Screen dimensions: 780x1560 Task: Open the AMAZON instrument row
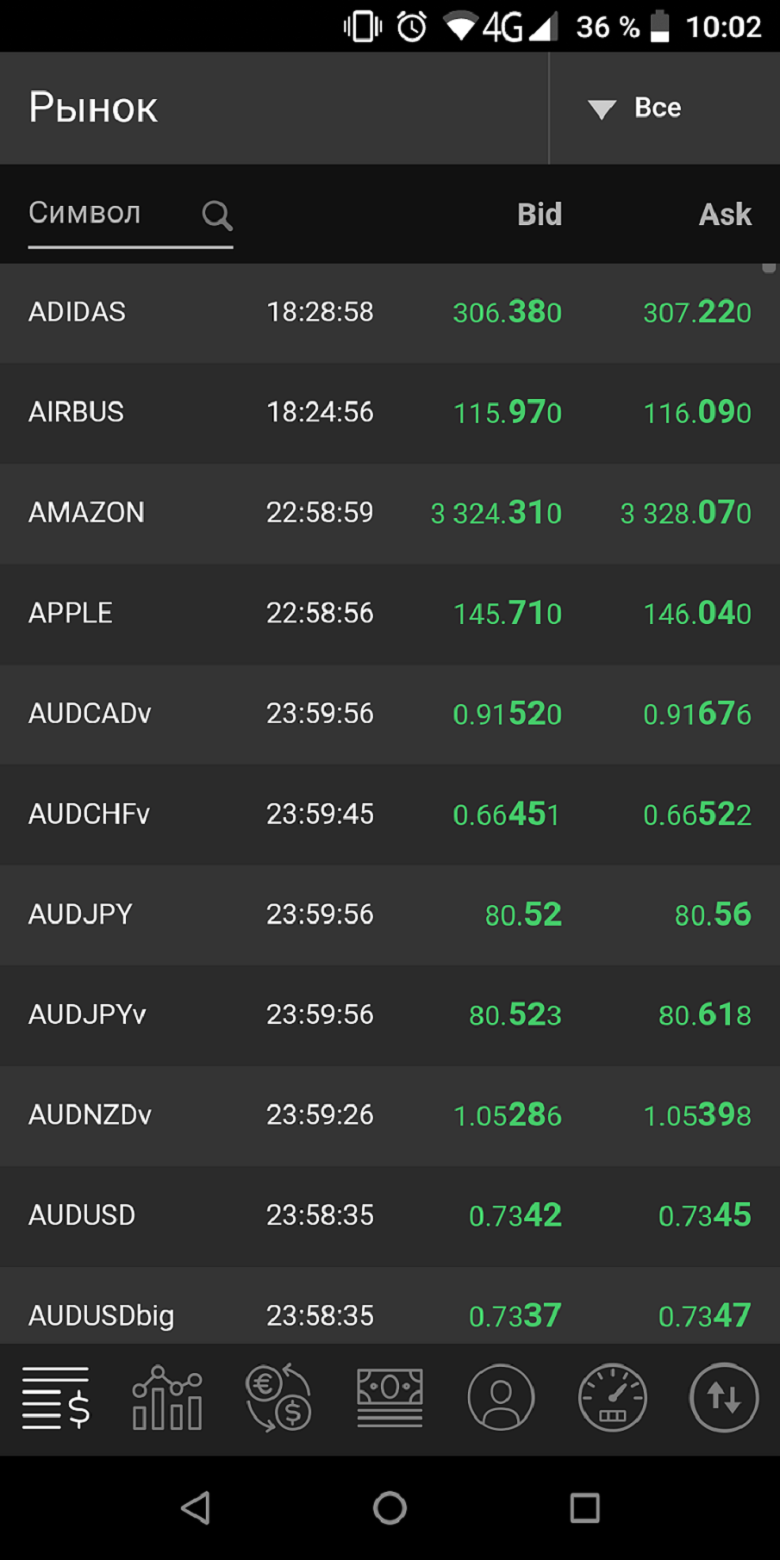390,513
